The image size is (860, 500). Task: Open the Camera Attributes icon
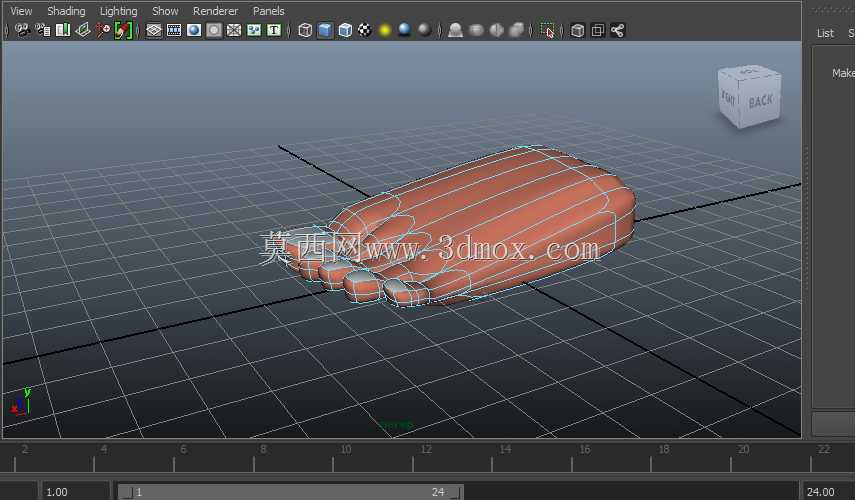click(43, 30)
